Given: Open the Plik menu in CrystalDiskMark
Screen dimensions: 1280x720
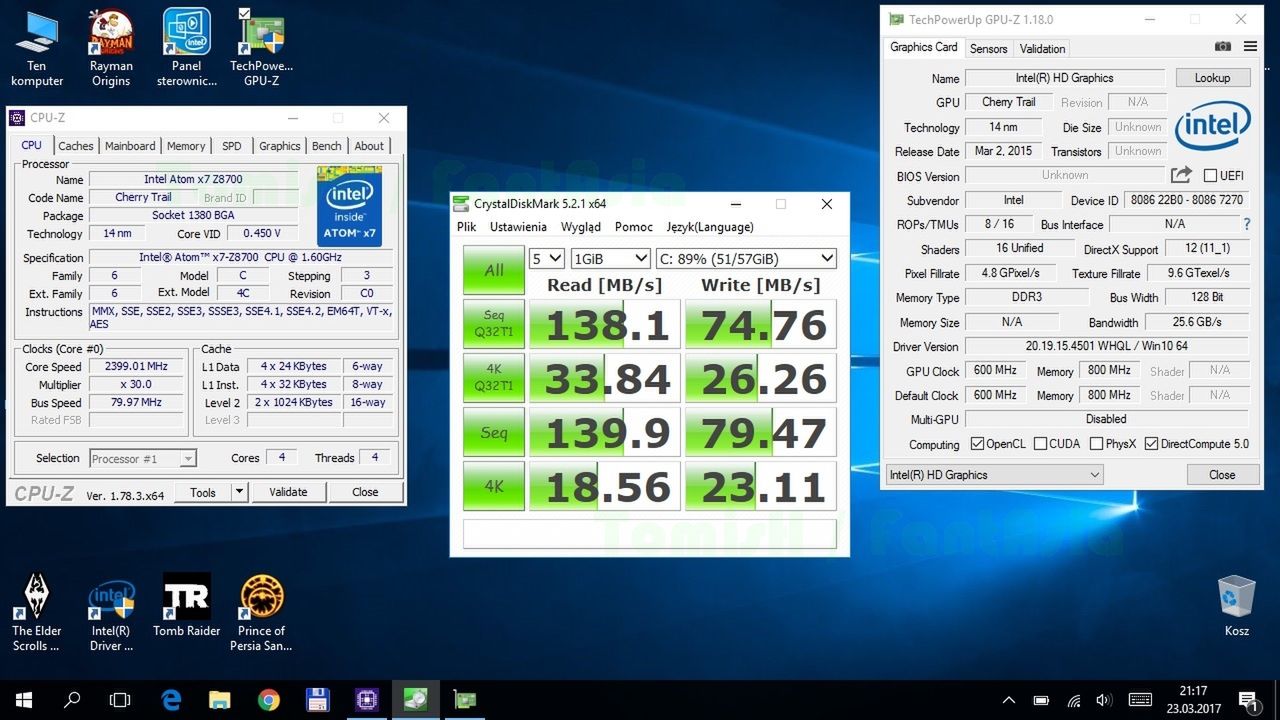Looking at the screenshot, I should tap(467, 227).
